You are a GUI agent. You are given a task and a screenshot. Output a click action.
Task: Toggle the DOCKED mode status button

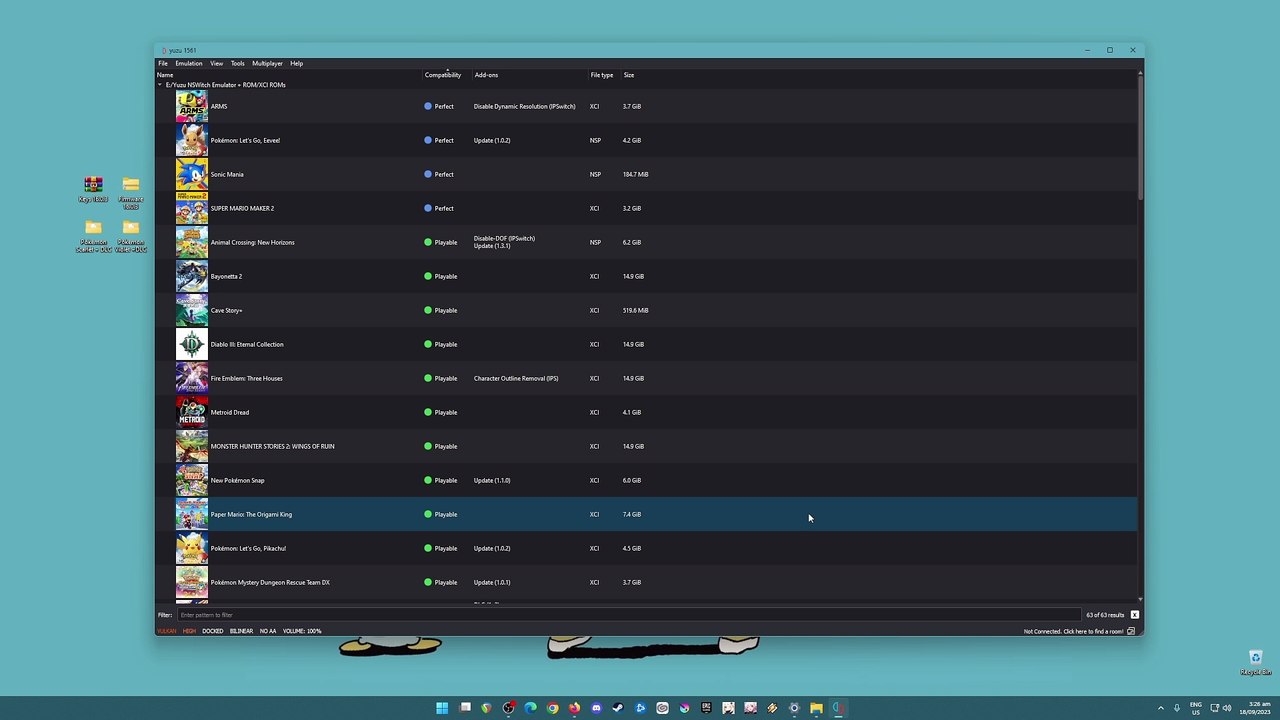point(212,631)
